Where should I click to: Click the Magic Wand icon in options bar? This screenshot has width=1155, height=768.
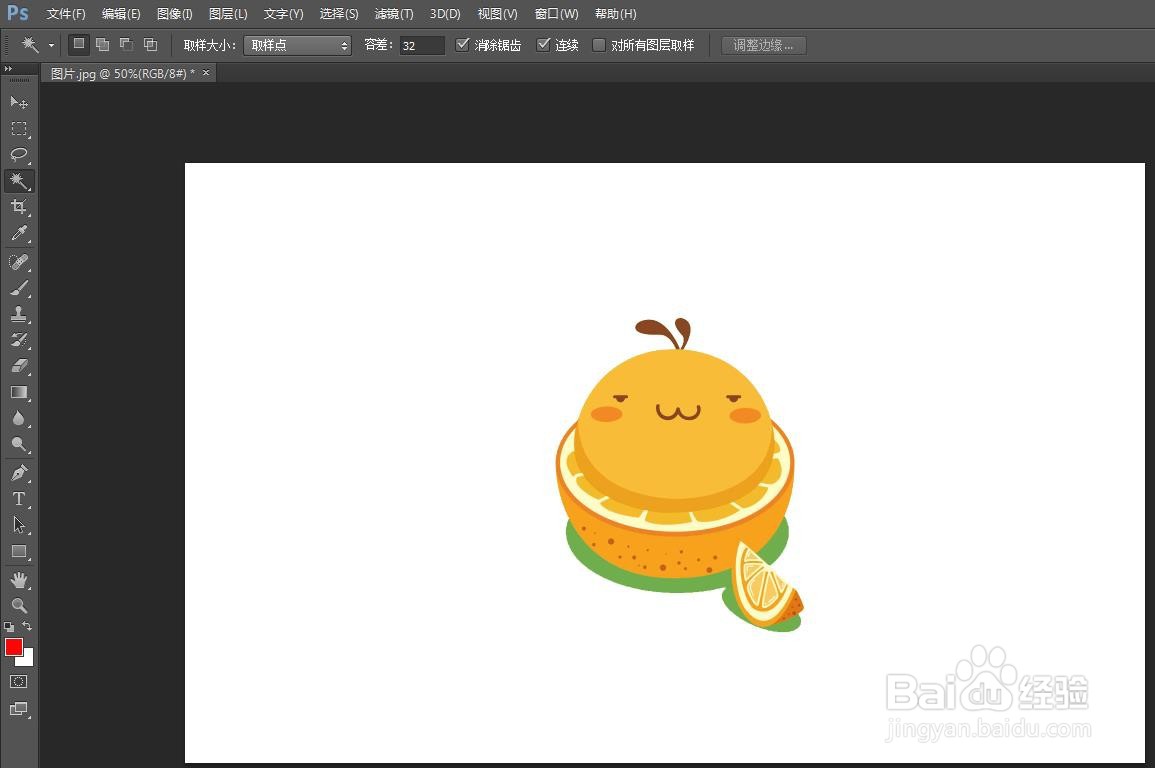[x=30, y=45]
